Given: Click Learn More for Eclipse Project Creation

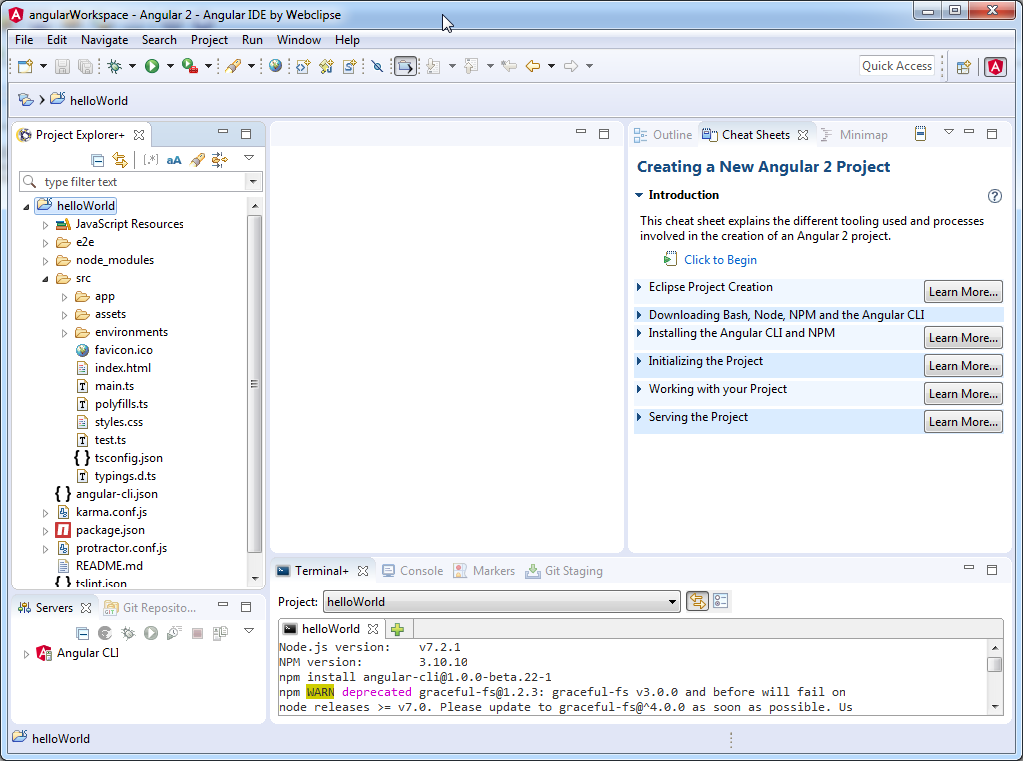Looking at the screenshot, I should point(963,292).
